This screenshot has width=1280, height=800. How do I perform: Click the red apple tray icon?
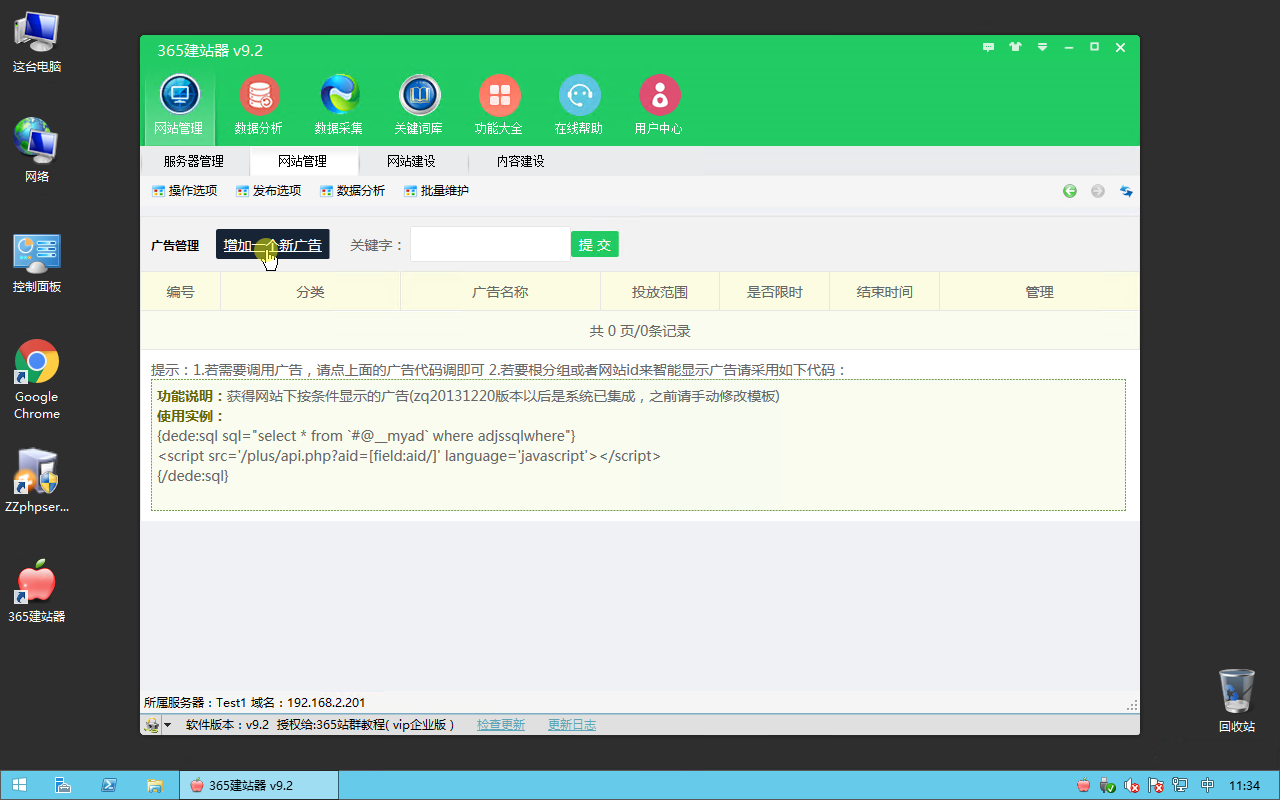coord(1084,786)
